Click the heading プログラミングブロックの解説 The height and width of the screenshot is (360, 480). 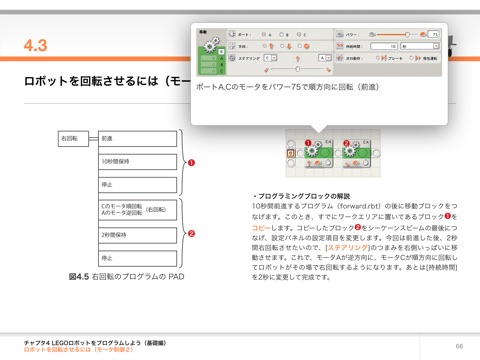(304, 196)
